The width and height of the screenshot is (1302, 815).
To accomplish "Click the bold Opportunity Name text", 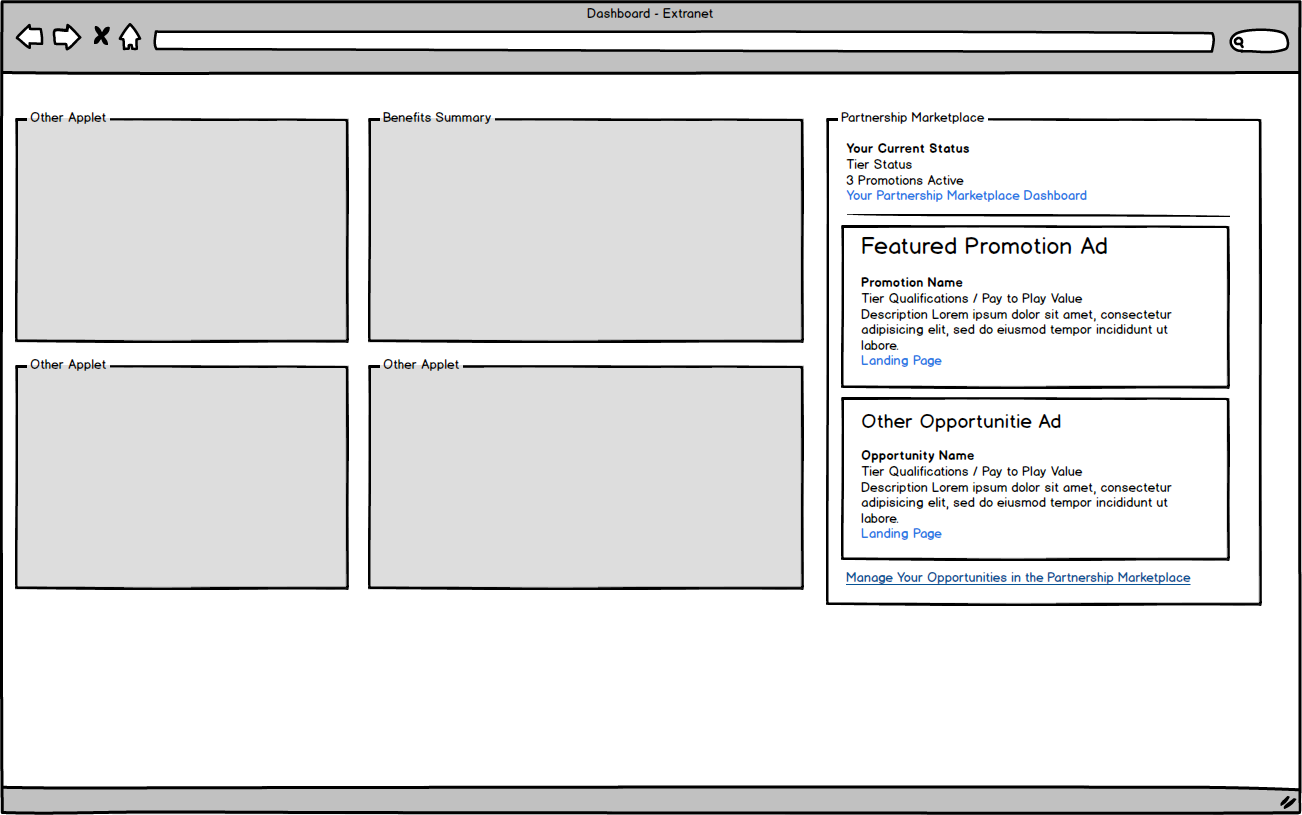I will pos(917,456).
